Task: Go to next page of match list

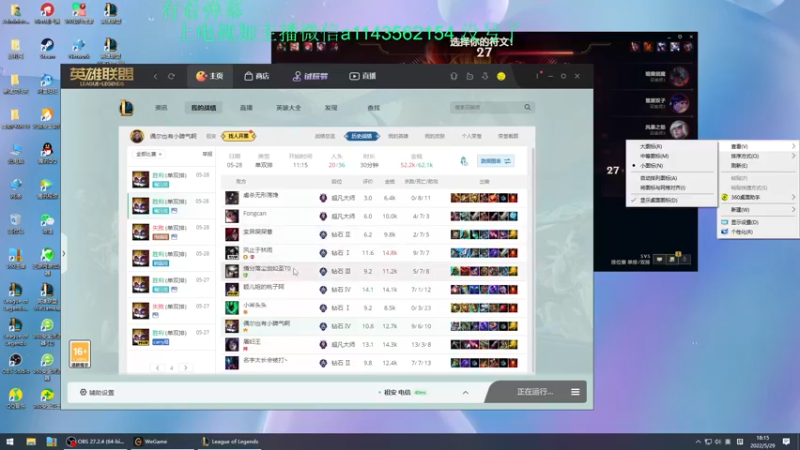Action: coord(186,367)
